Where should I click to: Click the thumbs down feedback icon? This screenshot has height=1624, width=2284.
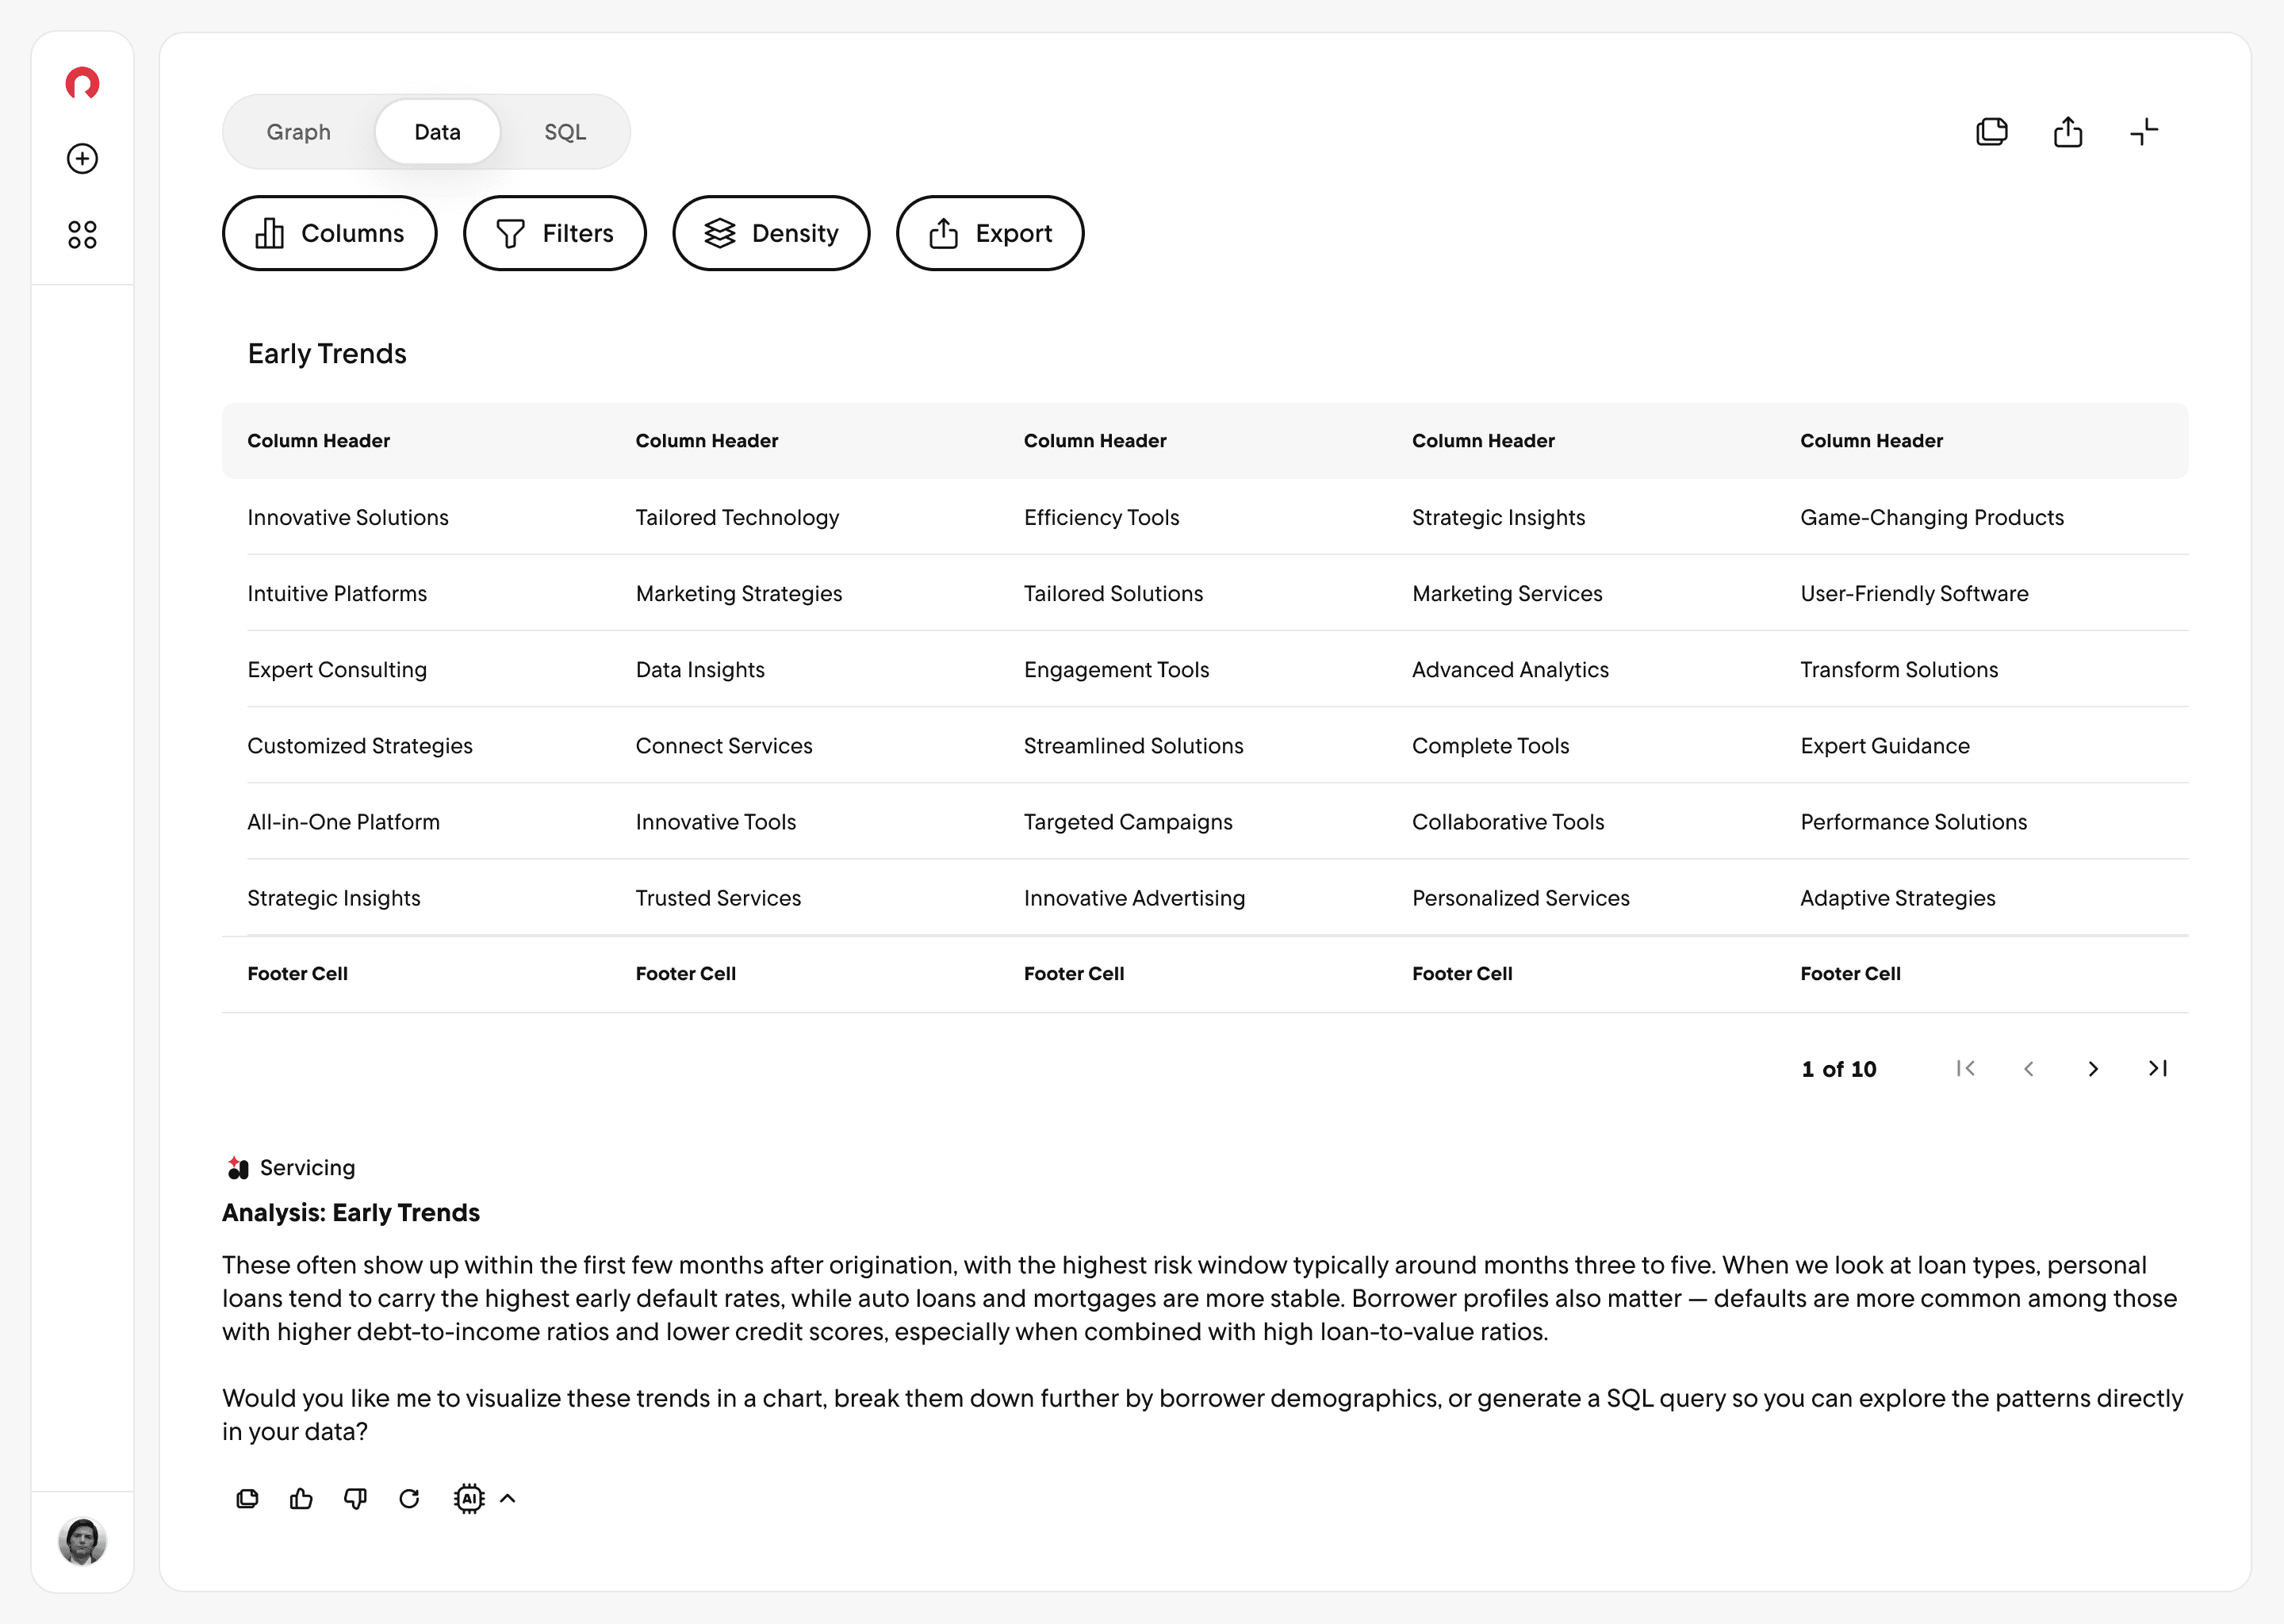(355, 1498)
